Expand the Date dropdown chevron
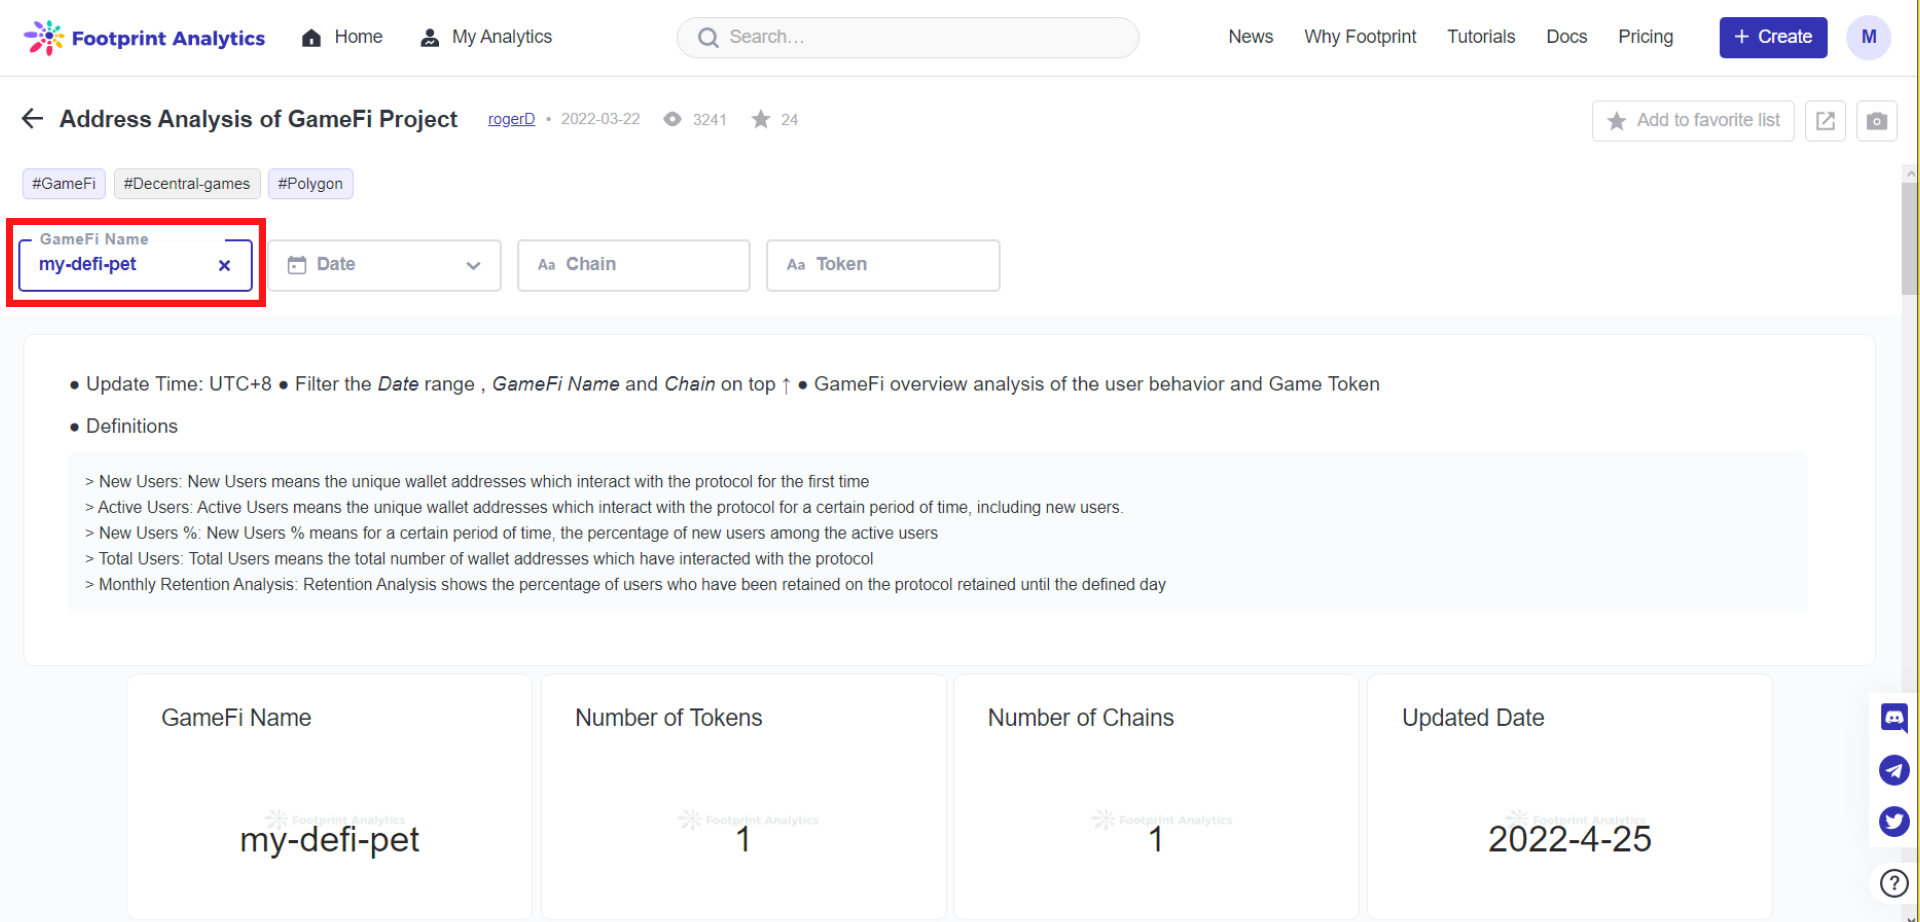The image size is (1920, 922). point(474,265)
